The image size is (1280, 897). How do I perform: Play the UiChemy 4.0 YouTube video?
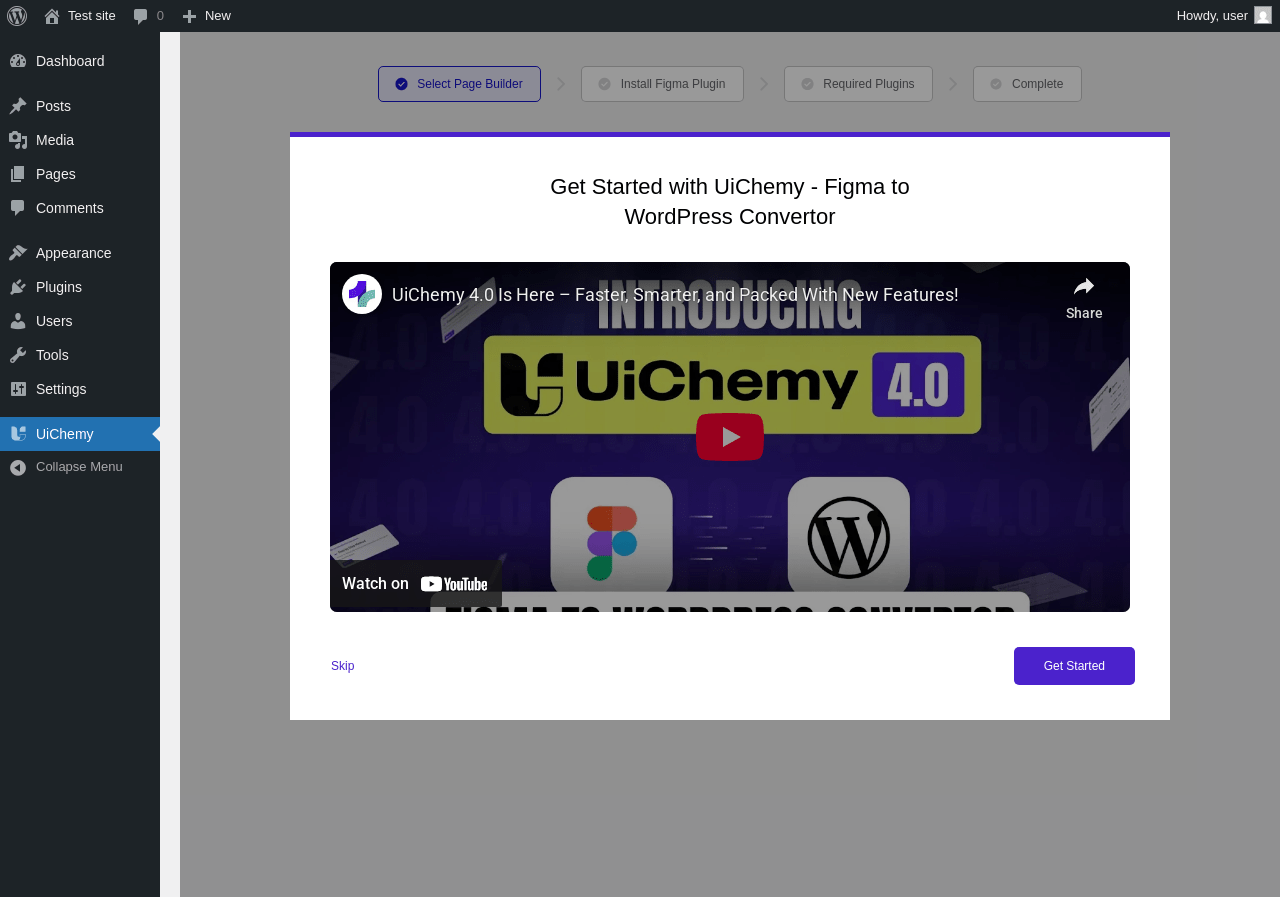(x=730, y=437)
